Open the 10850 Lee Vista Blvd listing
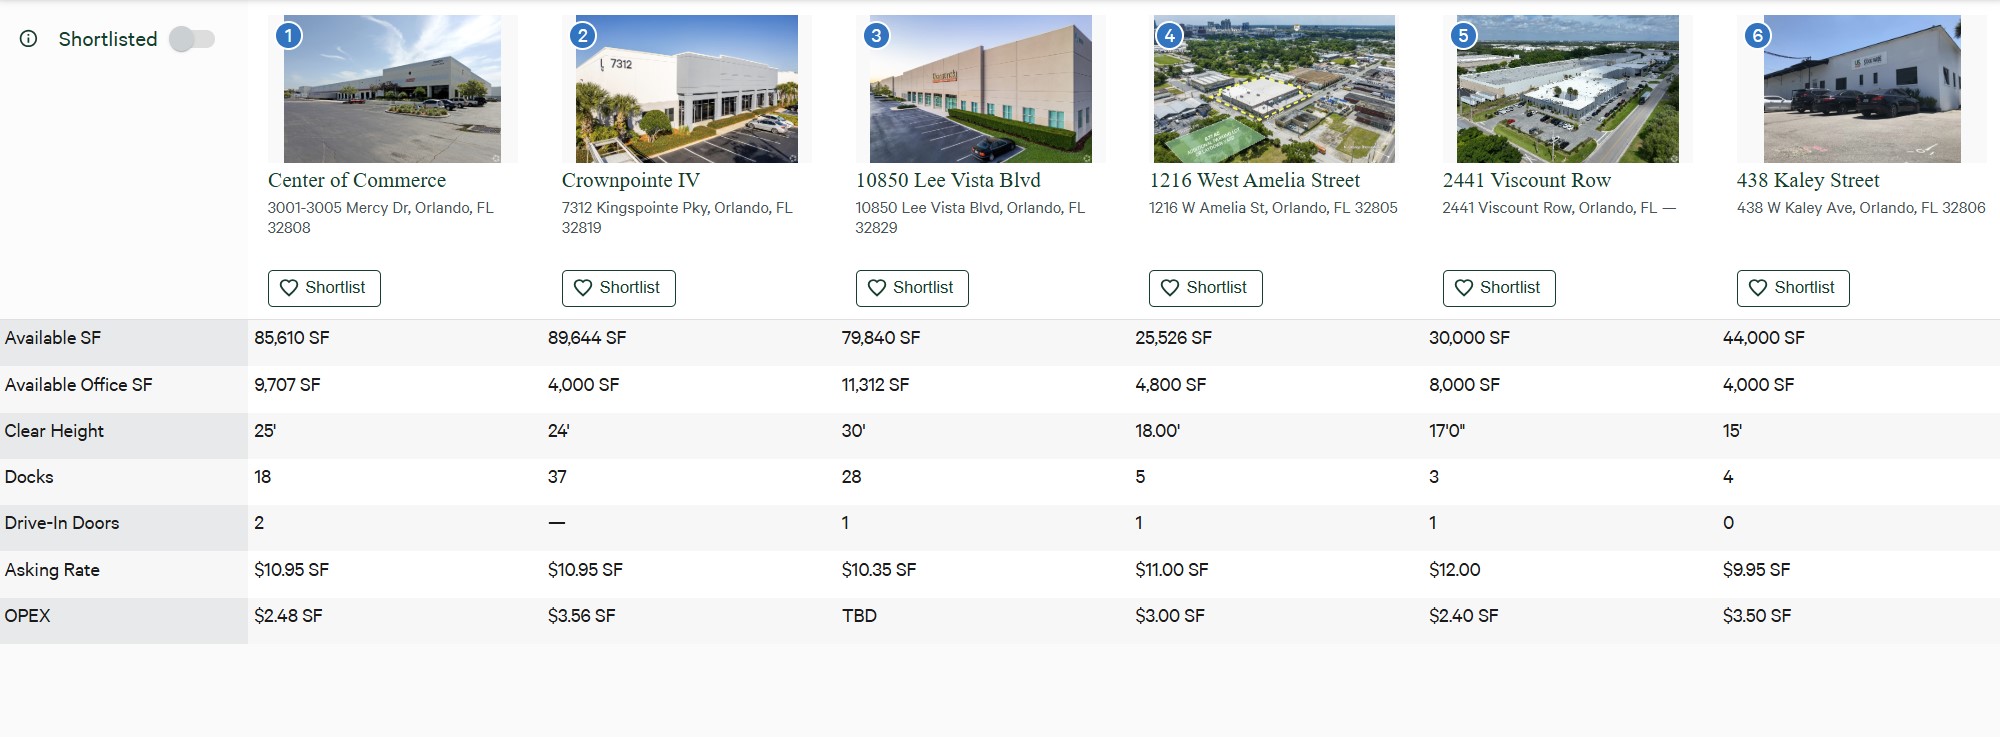Image resolution: width=2000 pixels, height=737 pixels. point(947,180)
